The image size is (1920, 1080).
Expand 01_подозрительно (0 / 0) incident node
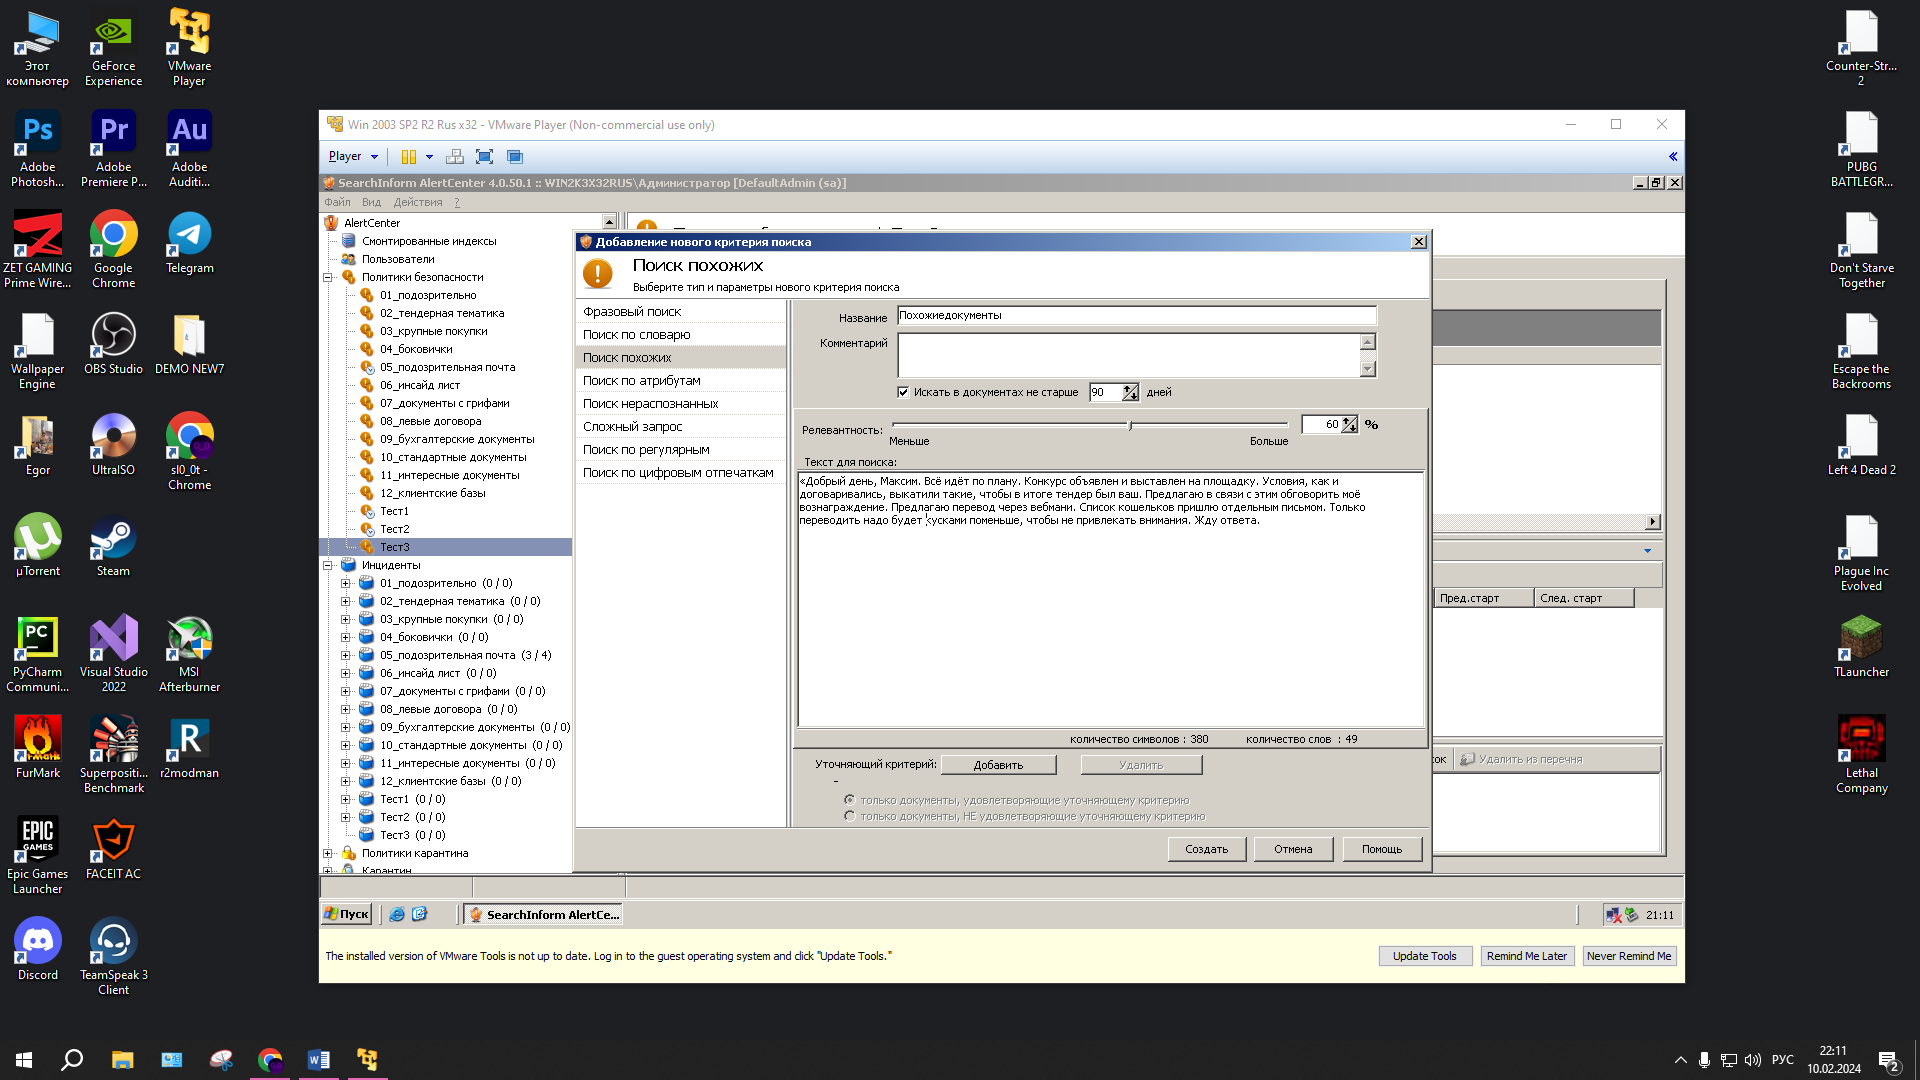click(346, 583)
